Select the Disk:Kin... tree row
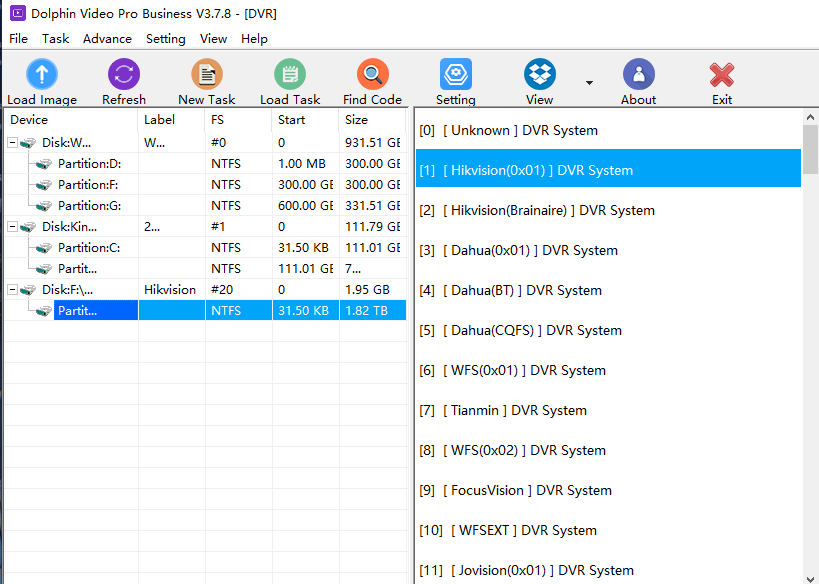This screenshot has width=819, height=584. pyautogui.click(x=205, y=227)
